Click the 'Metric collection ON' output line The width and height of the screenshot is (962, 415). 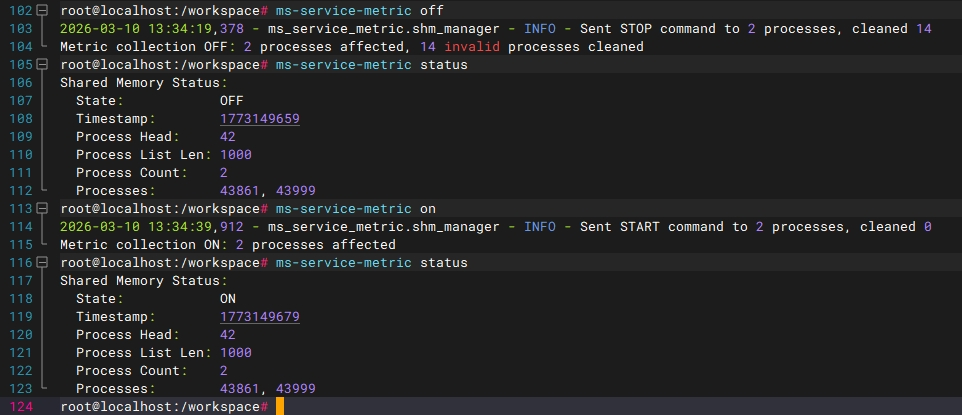click(228, 245)
